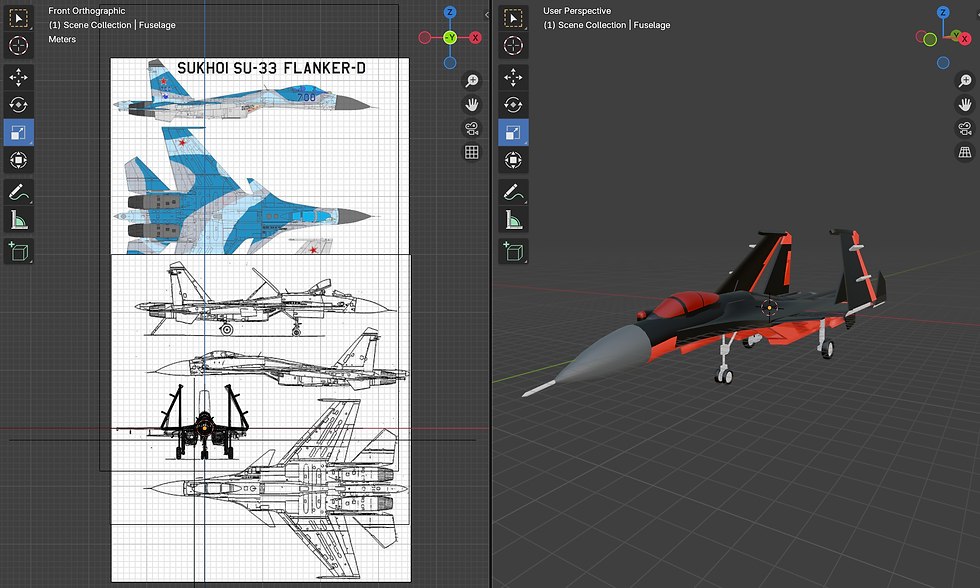Screen dimensions: 980x588
Task: Select the Rotate tool in Front Orthographic viewport
Action: (x=19, y=105)
